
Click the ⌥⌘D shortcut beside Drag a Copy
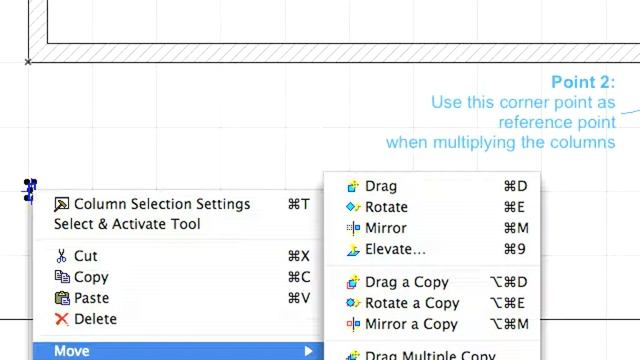(x=509, y=282)
